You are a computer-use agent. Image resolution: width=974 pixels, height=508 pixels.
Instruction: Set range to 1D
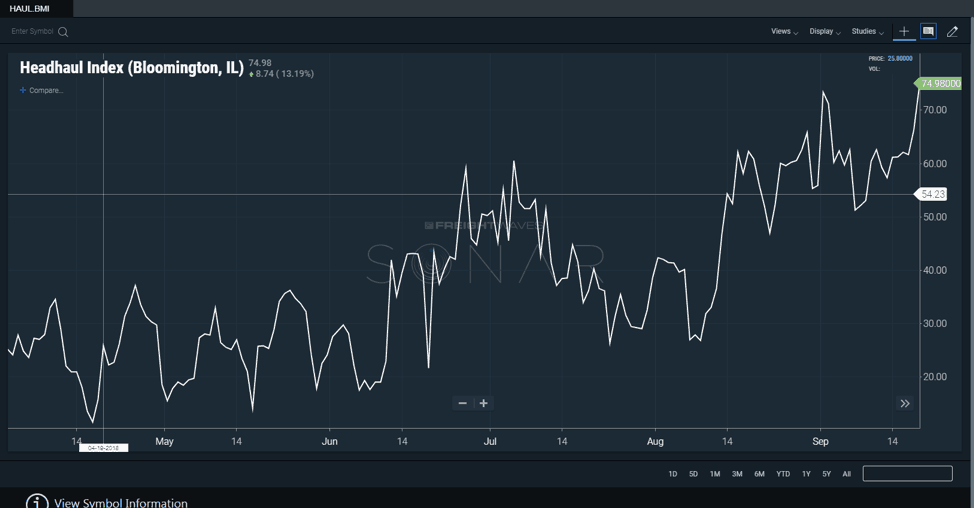coord(673,474)
